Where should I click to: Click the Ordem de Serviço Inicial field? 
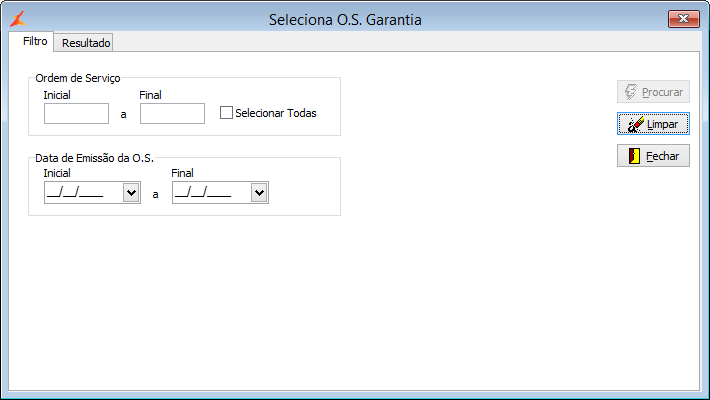point(76,113)
